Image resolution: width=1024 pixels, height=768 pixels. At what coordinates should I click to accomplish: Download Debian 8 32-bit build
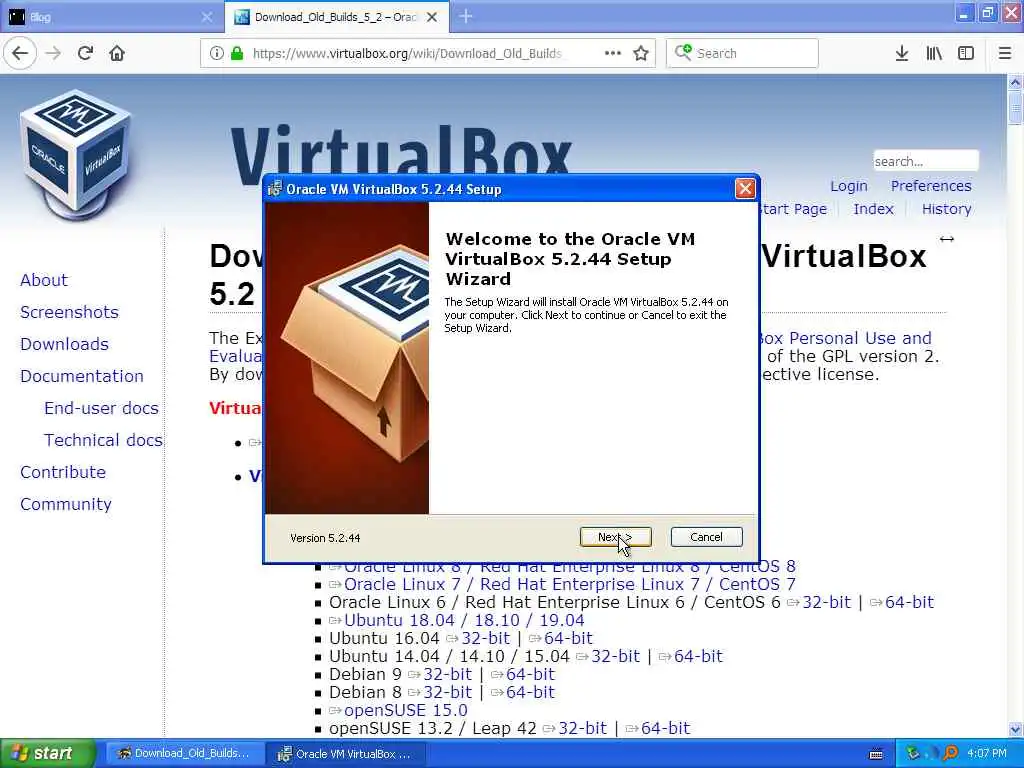[x=447, y=692]
